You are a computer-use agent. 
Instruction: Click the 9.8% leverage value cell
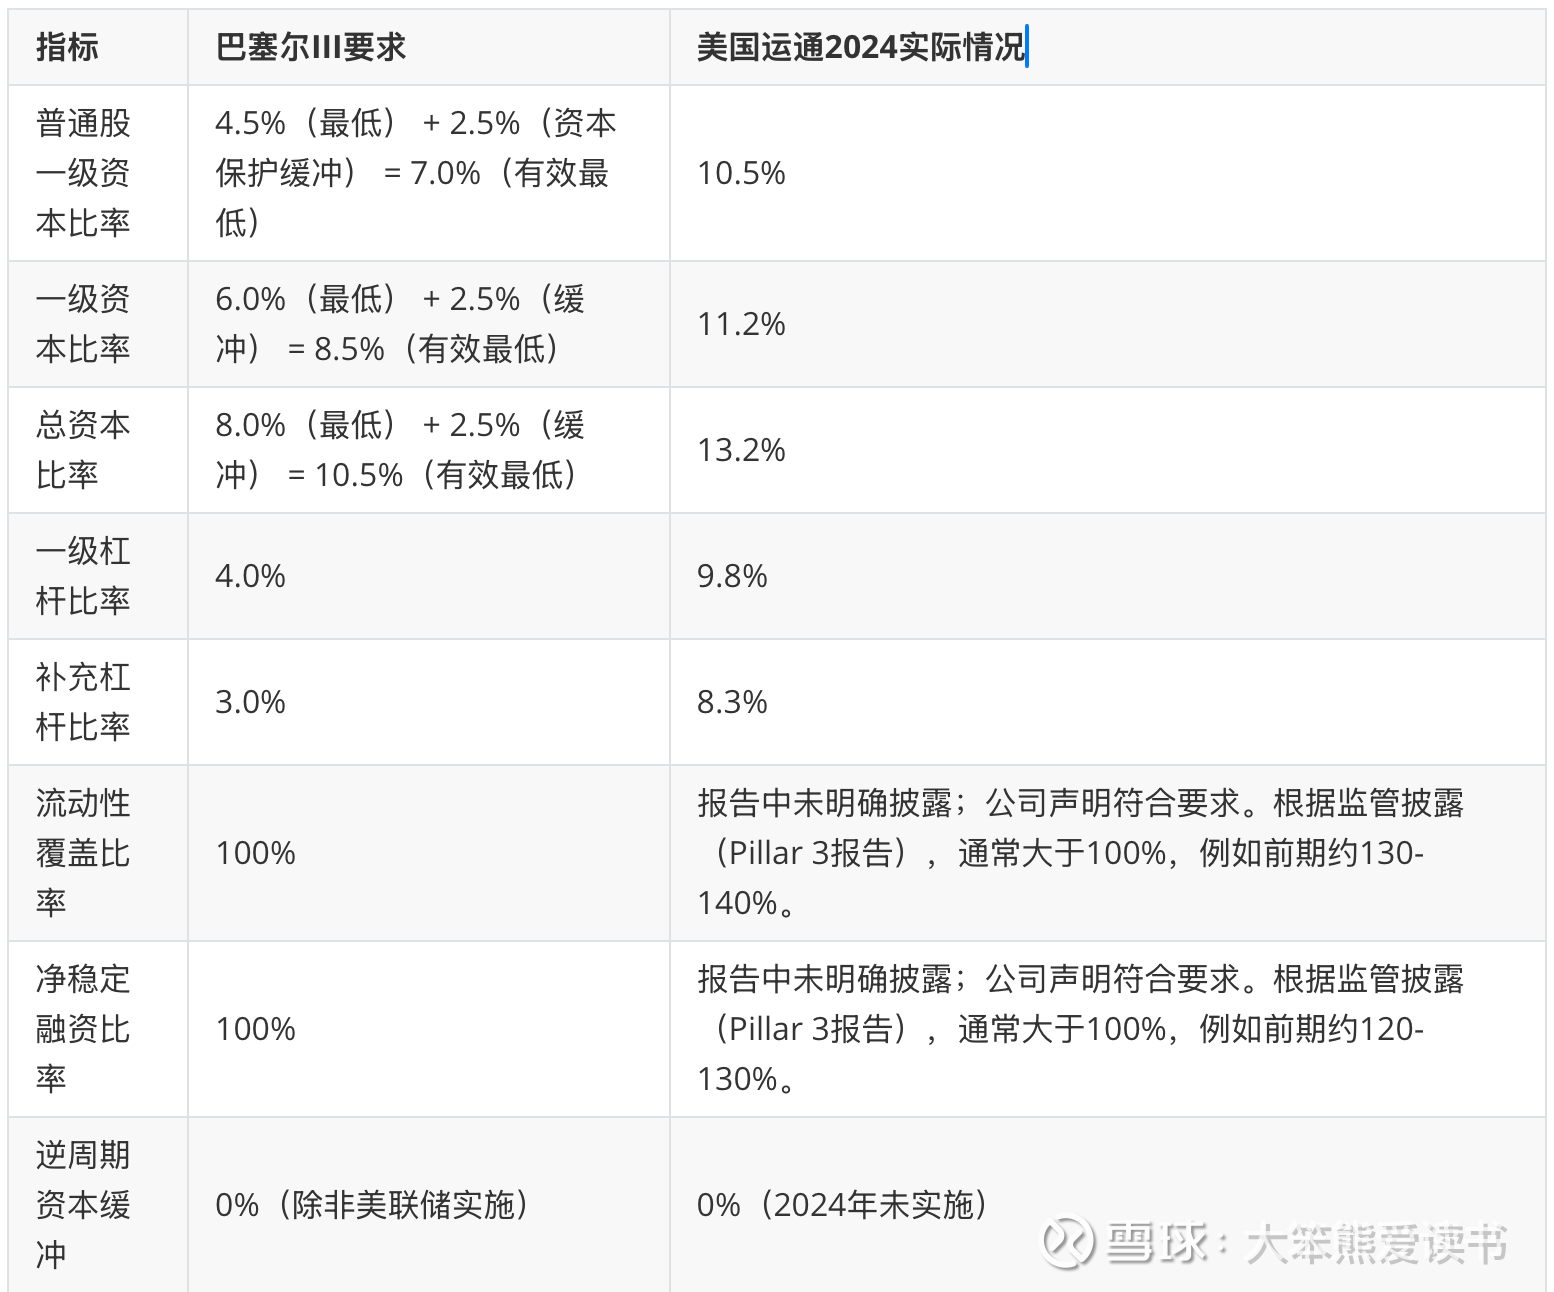tap(732, 576)
